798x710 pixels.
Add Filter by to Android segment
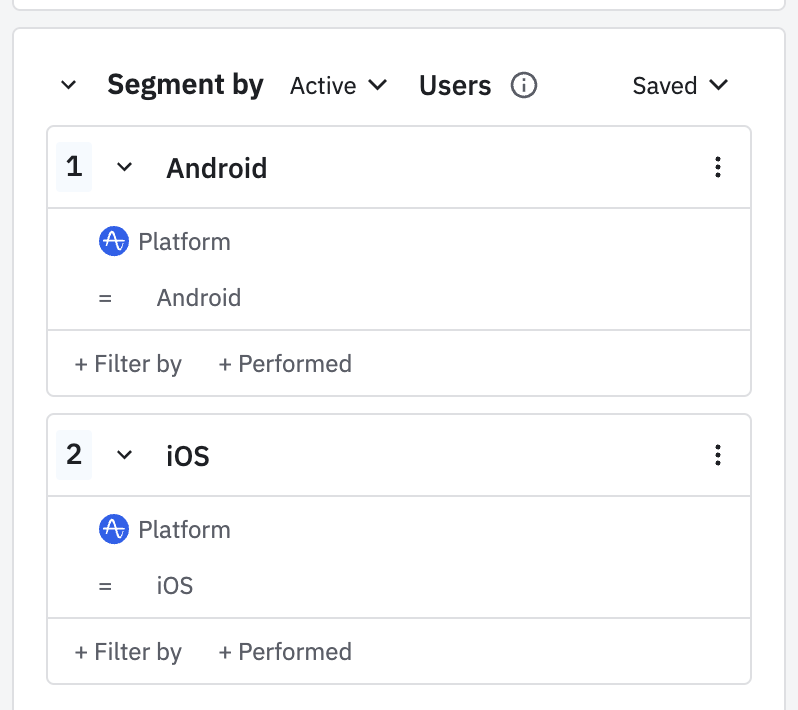pos(128,364)
